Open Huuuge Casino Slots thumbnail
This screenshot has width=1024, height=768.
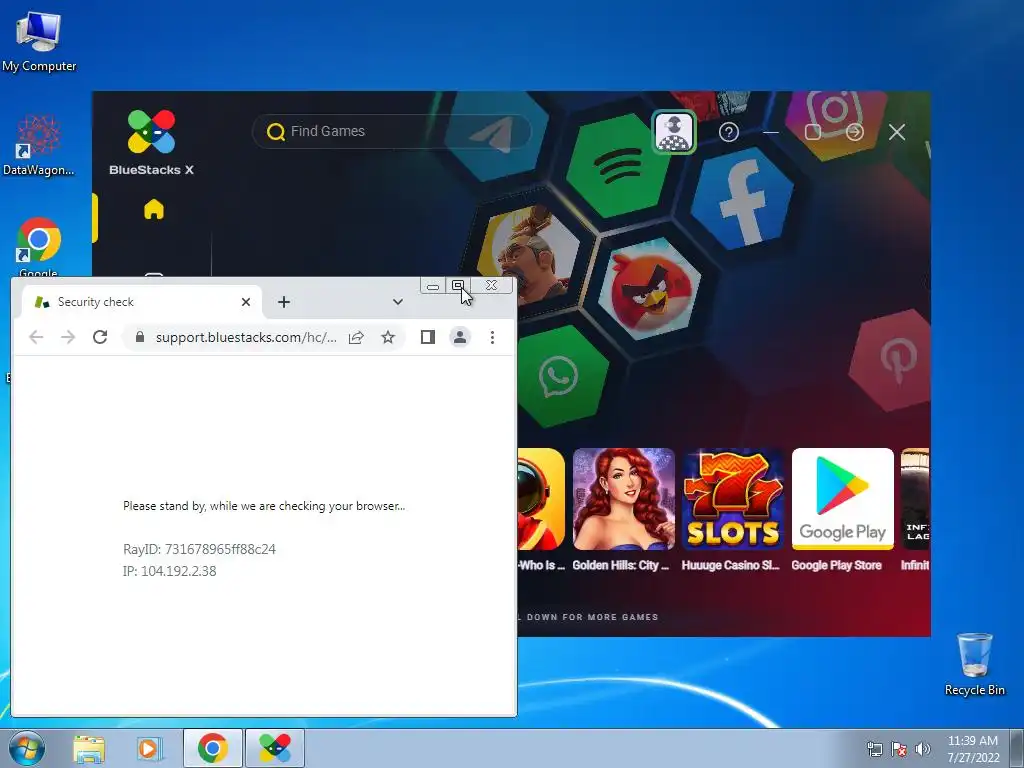[732, 499]
